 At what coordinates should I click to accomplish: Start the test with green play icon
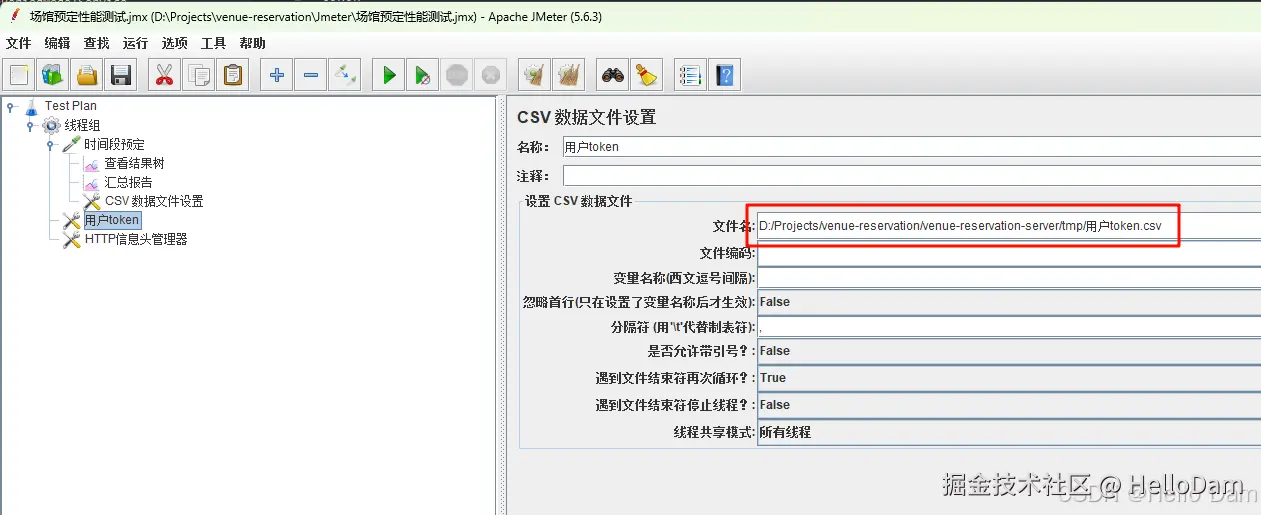[x=389, y=75]
